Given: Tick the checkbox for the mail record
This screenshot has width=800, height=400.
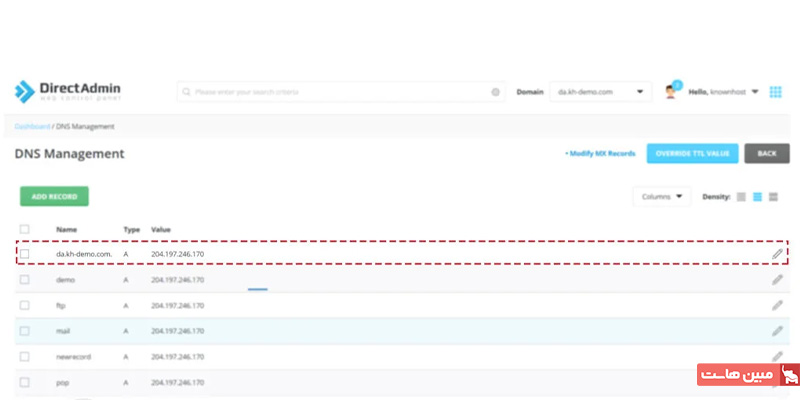Looking at the screenshot, I should (x=25, y=331).
